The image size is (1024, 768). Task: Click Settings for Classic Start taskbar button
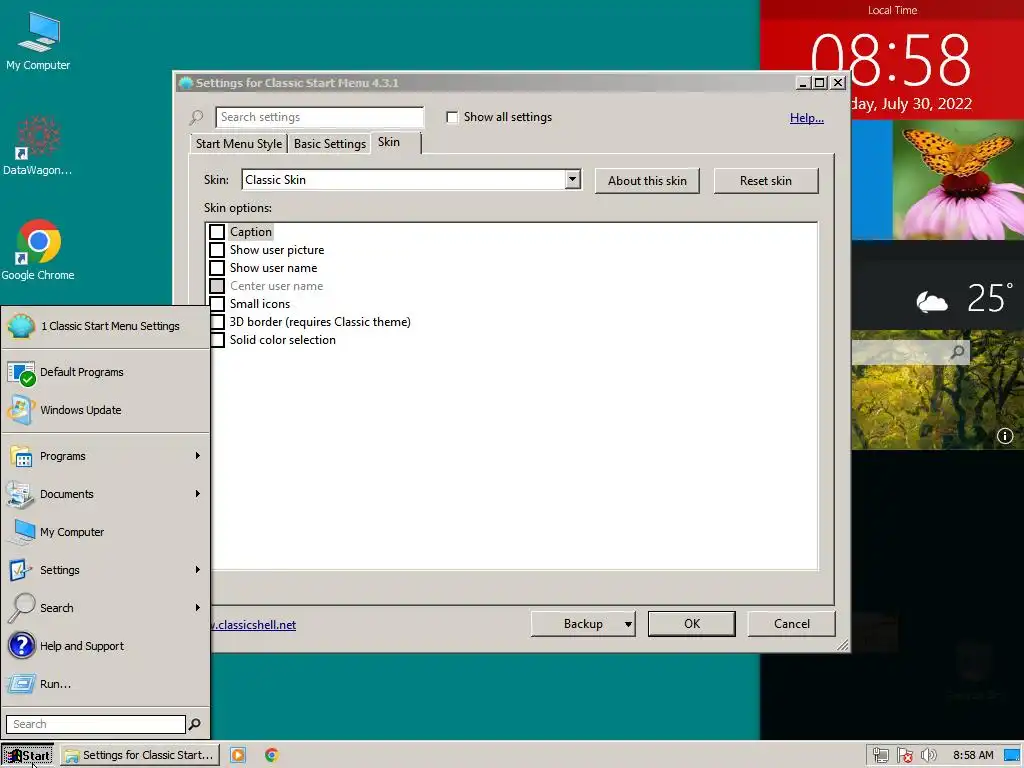[140, 755]
